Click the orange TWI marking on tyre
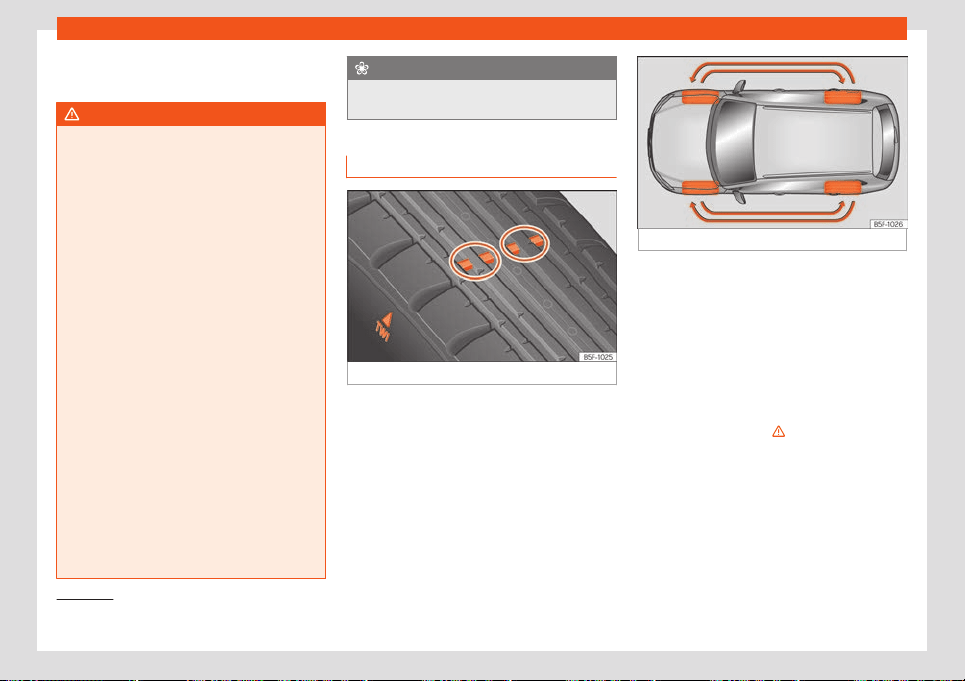 click(x=384, y=327)
